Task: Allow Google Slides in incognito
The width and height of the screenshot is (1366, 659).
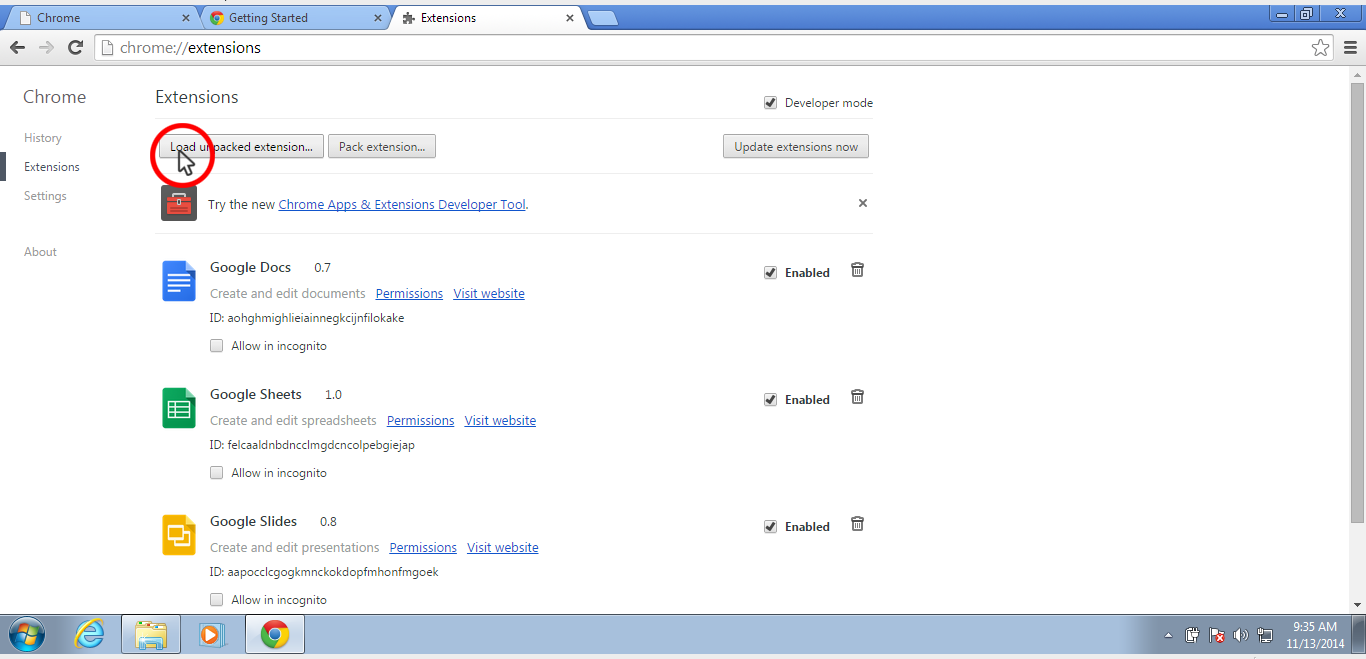Action: (216, 600)
